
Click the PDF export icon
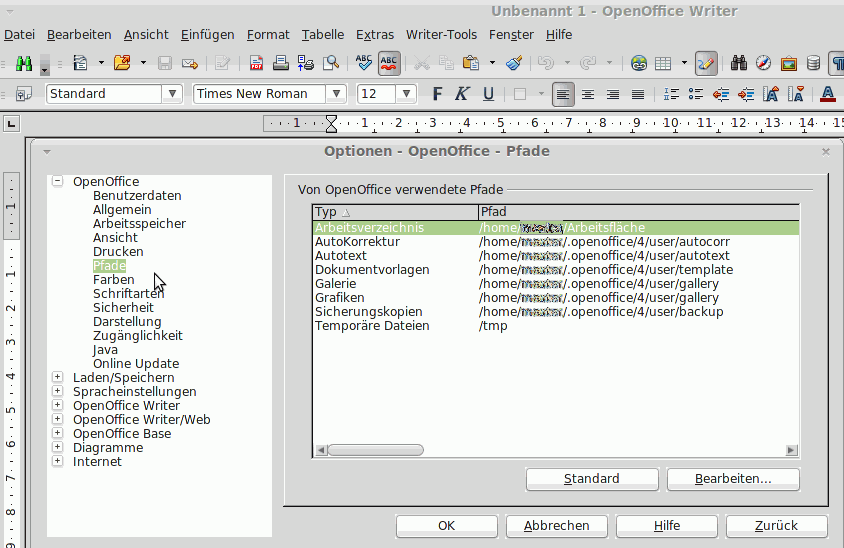pyautogui.click(x=257, y=63)
